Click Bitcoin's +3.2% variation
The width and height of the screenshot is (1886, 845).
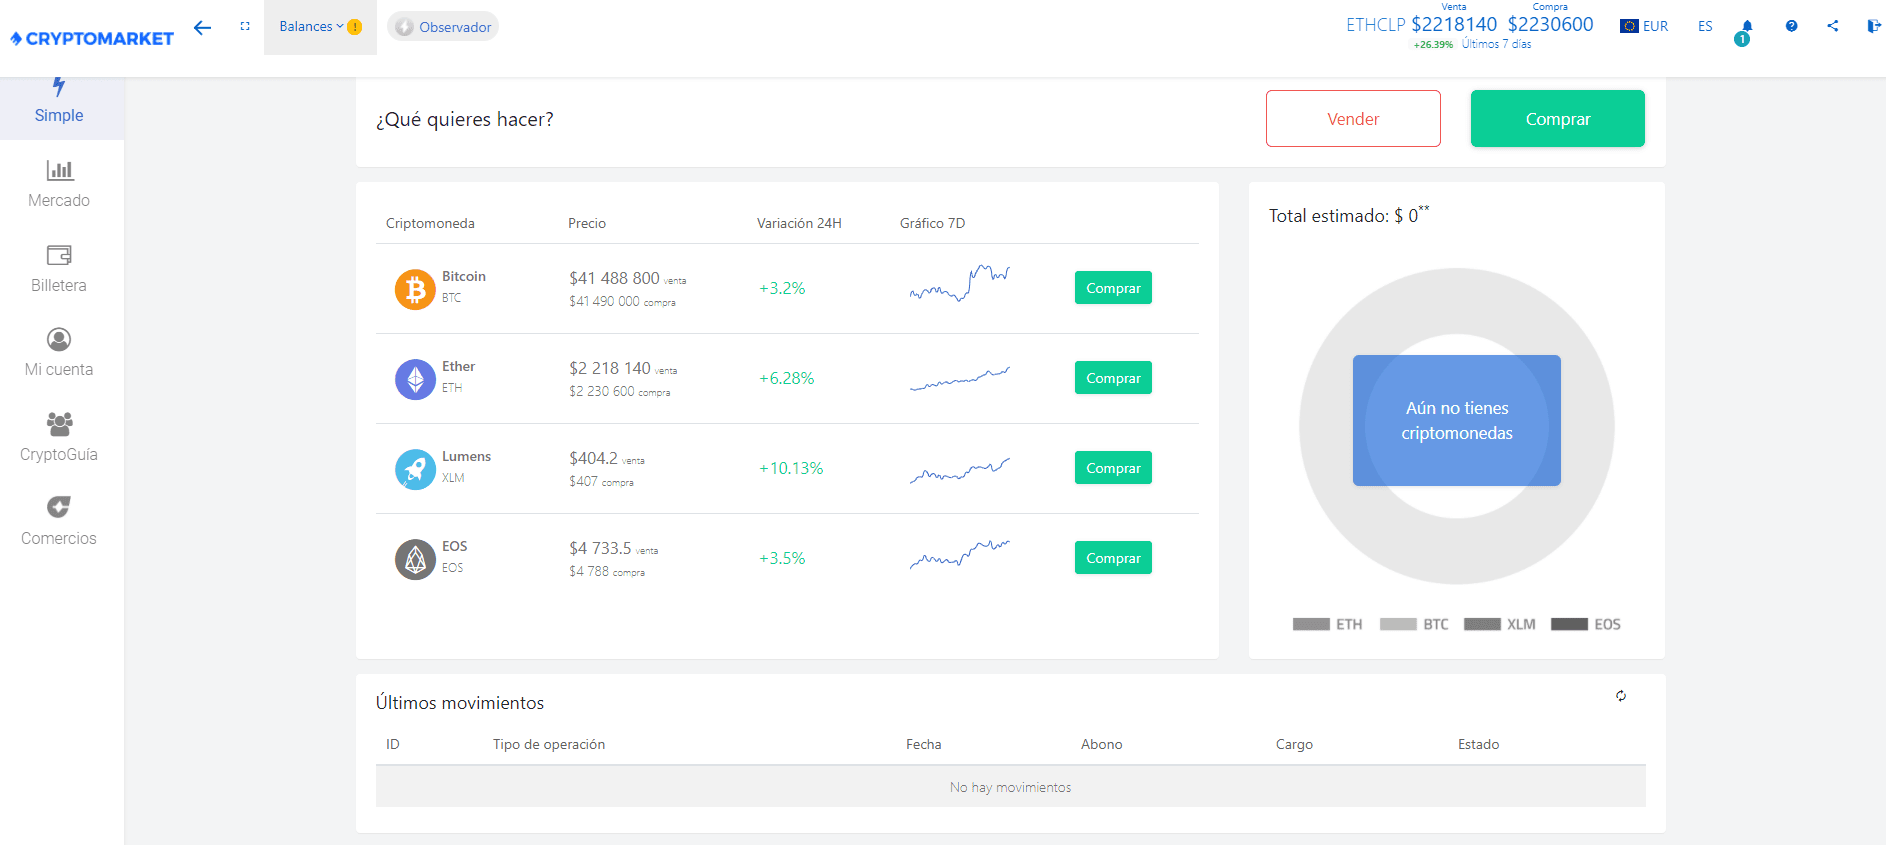click(782, 288)
